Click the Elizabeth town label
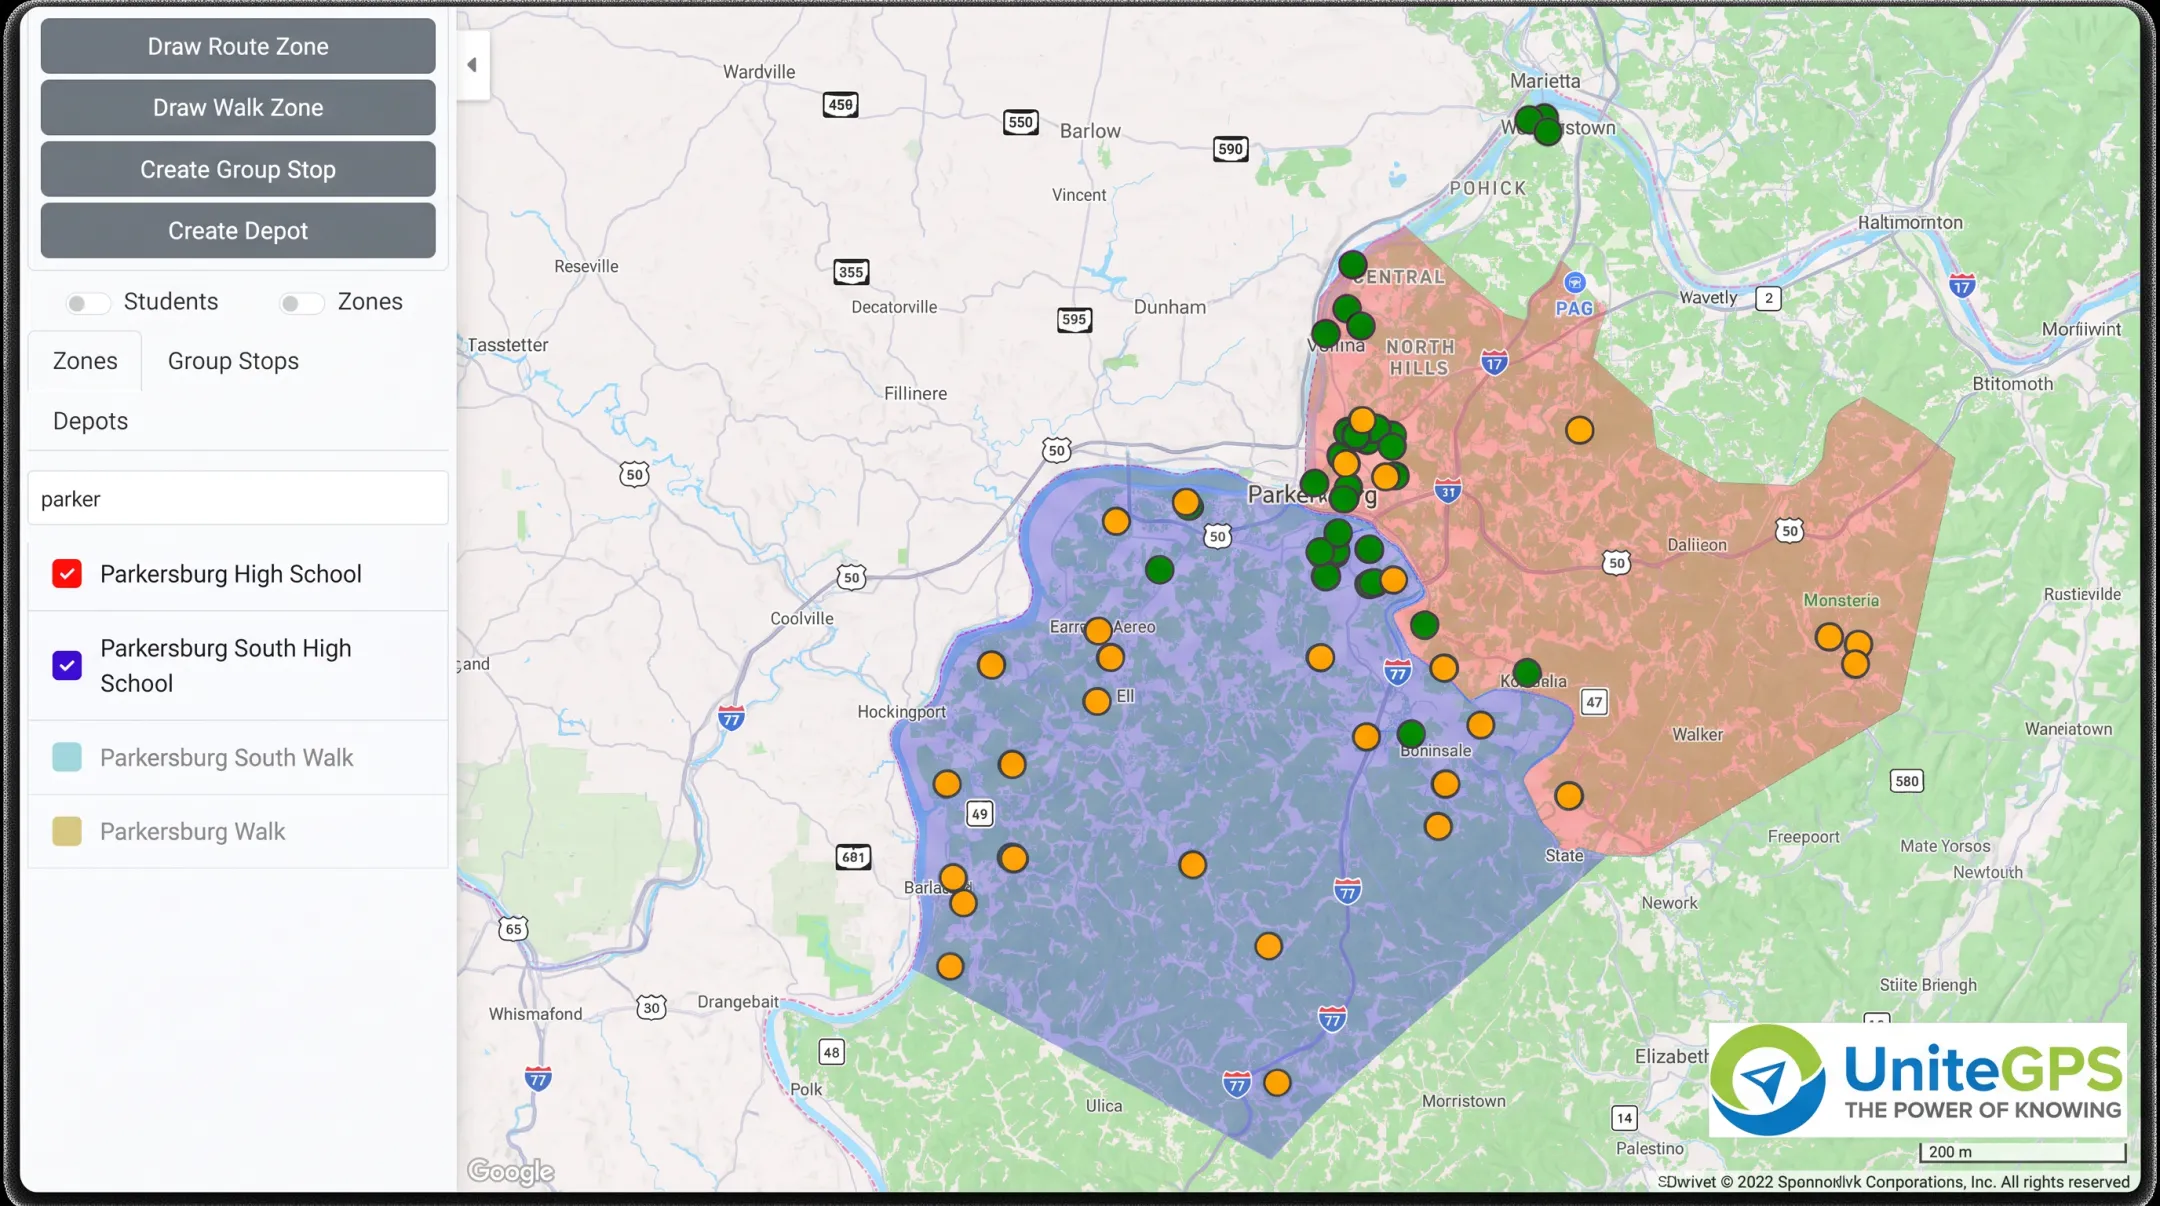Image resolution: width=2160 pixels, height=1206 pixels. pos(1671,1056)
